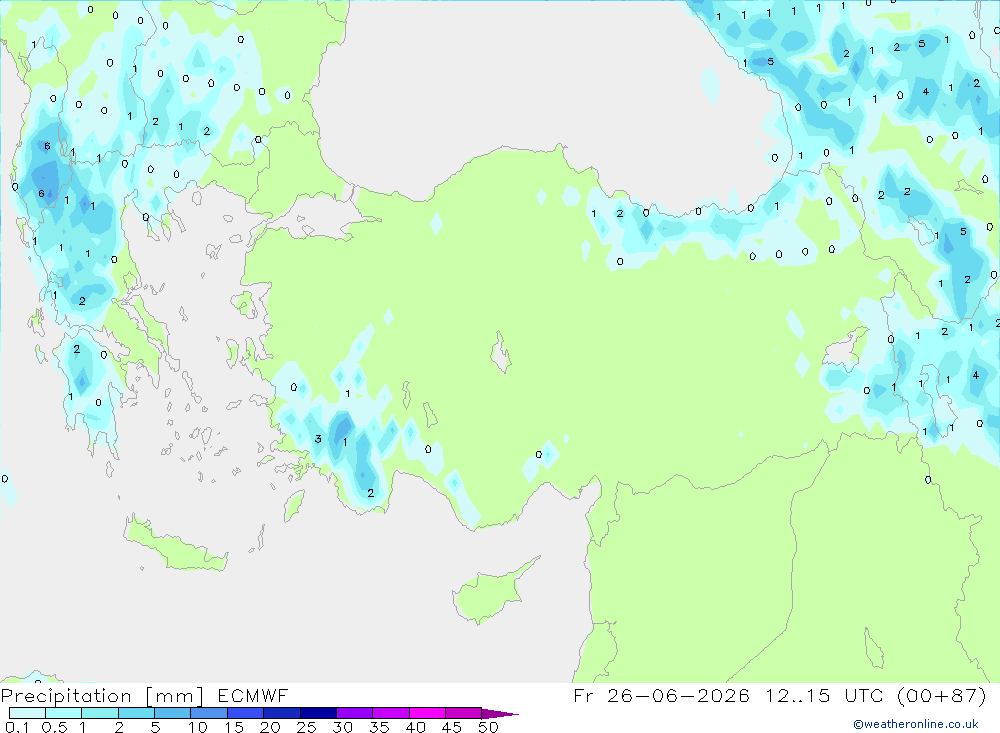Screen dimensions: 1000x733
Task: Click the '(00+87)' forecast offset text
Action: [941, 695]
